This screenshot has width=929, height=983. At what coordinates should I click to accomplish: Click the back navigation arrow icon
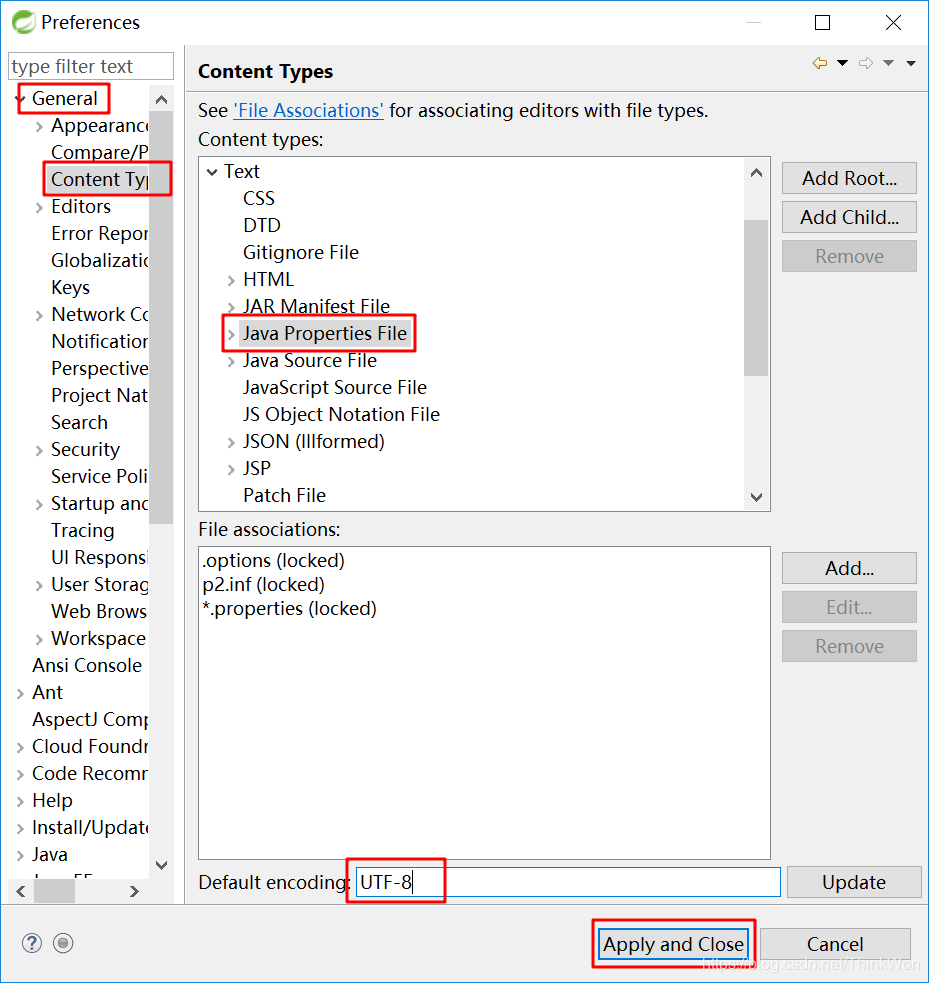pyautogui.click(x=820, y=63)
